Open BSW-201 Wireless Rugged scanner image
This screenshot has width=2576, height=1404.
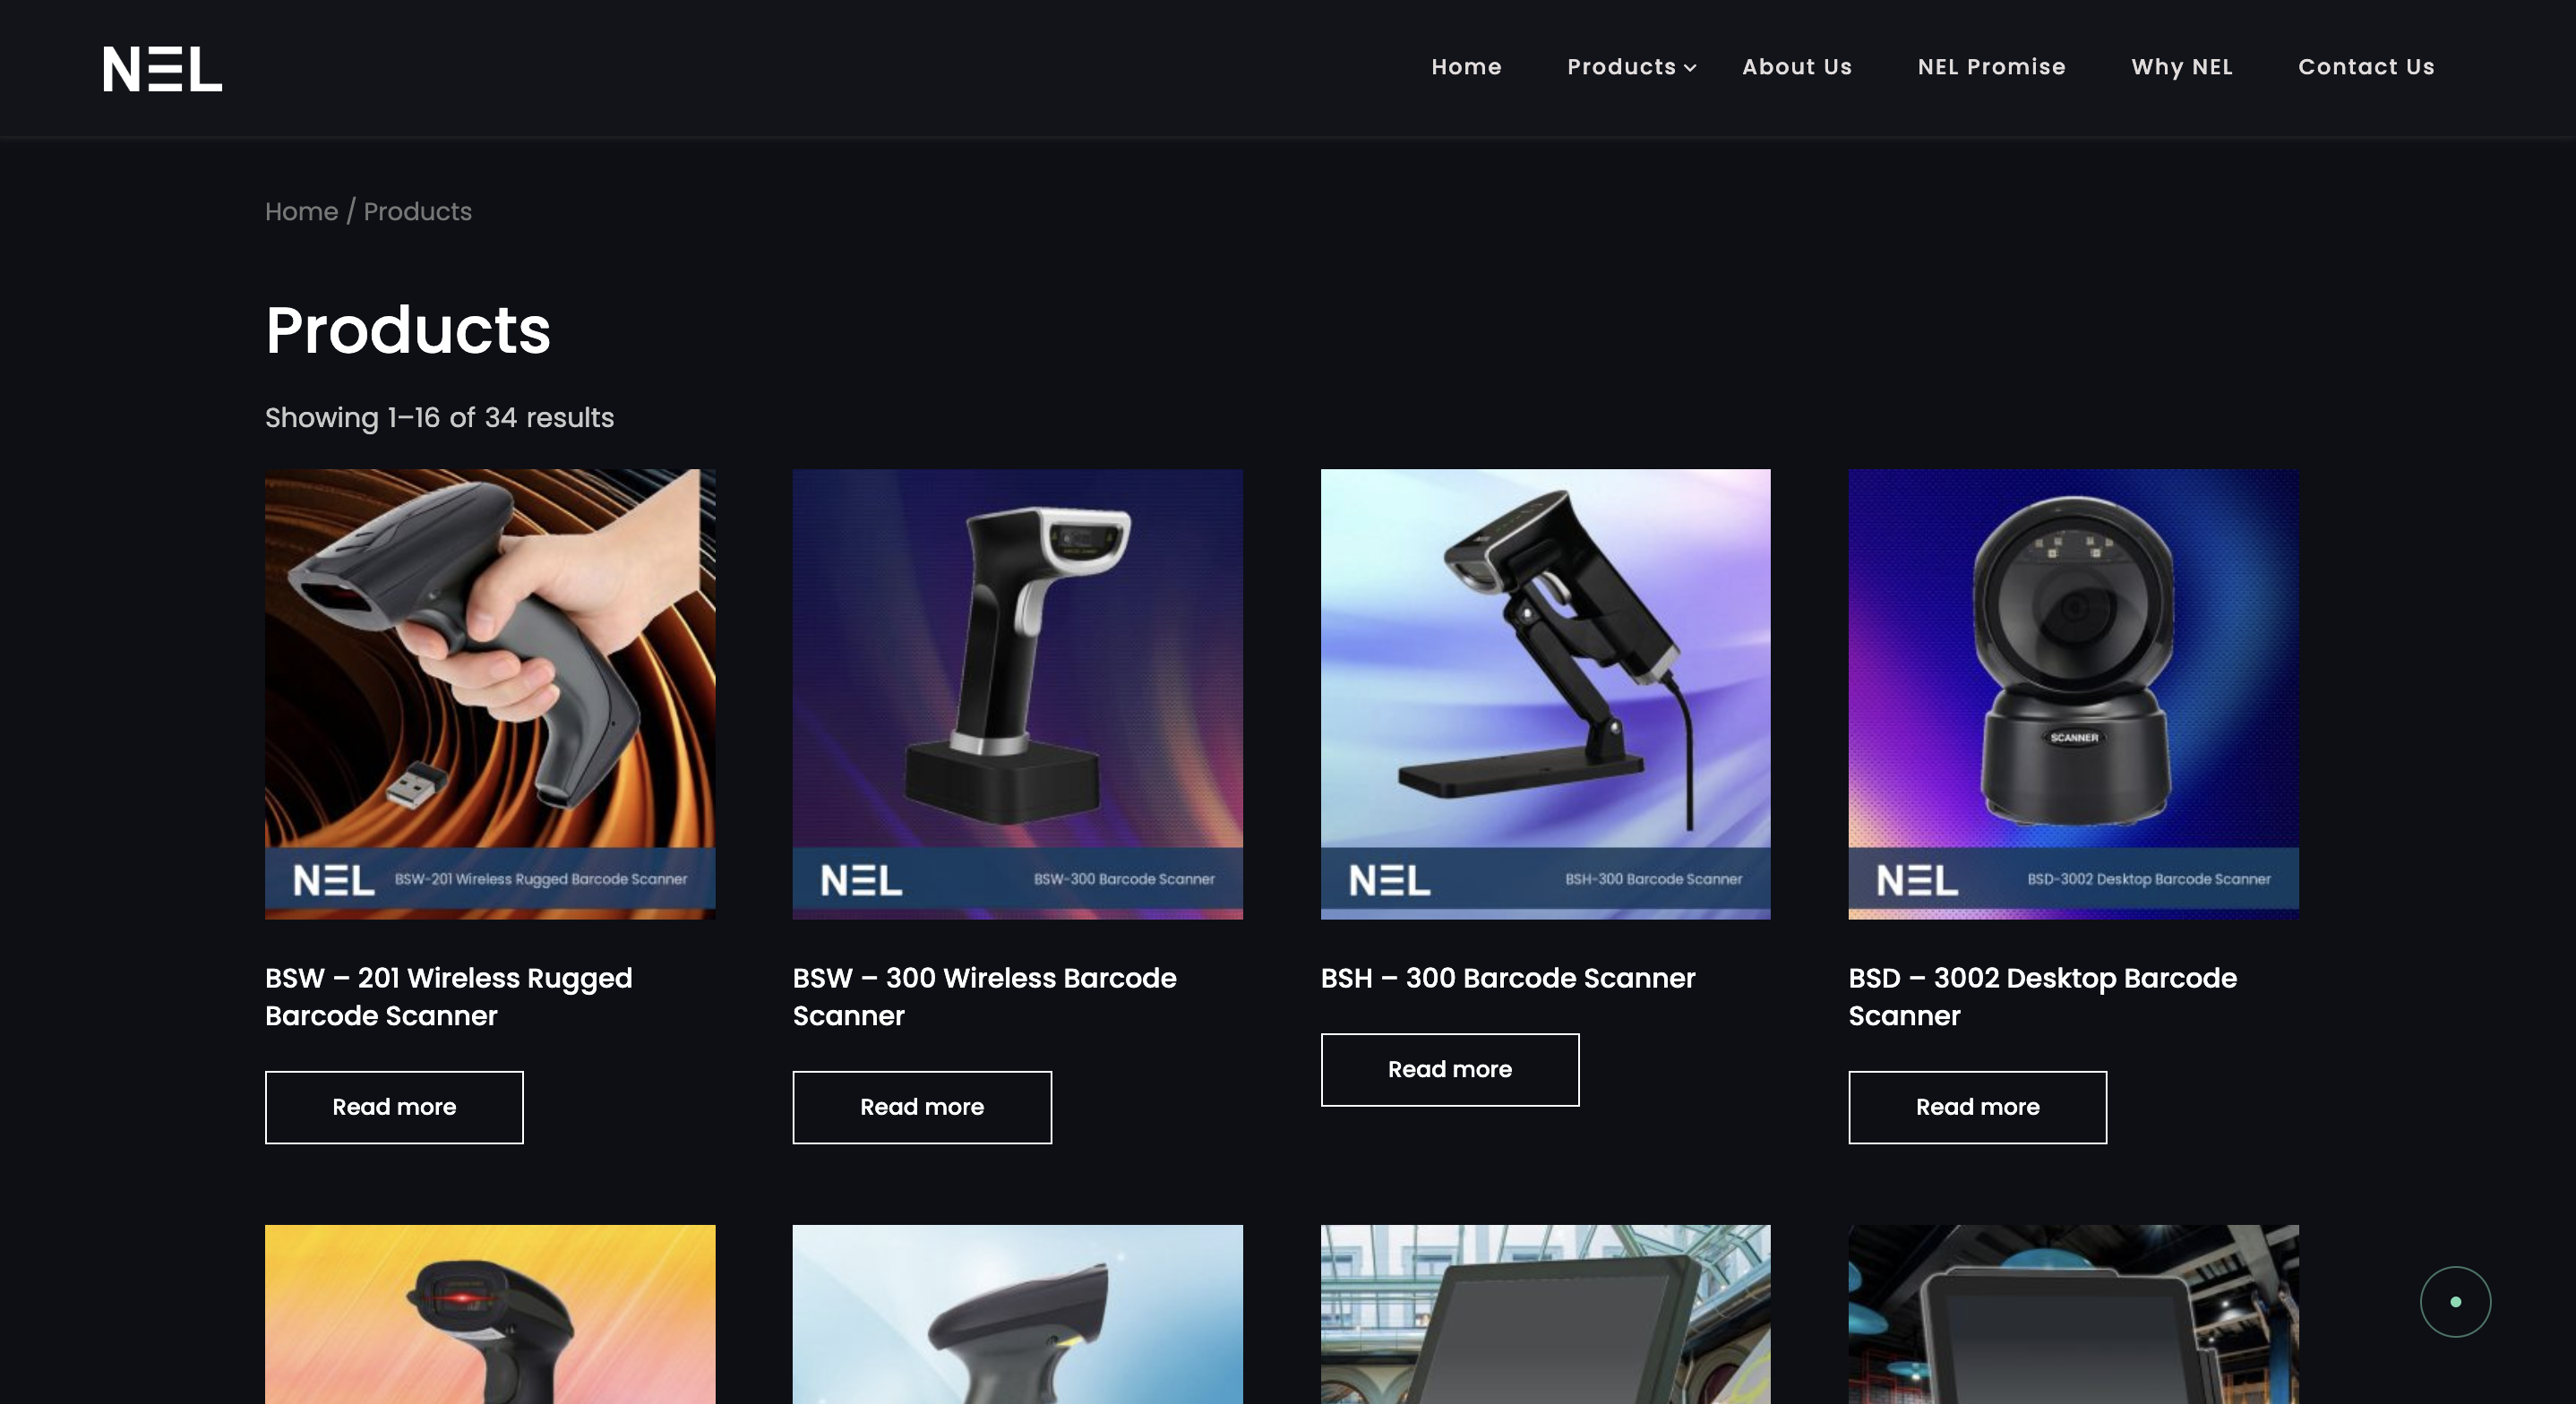490,694
